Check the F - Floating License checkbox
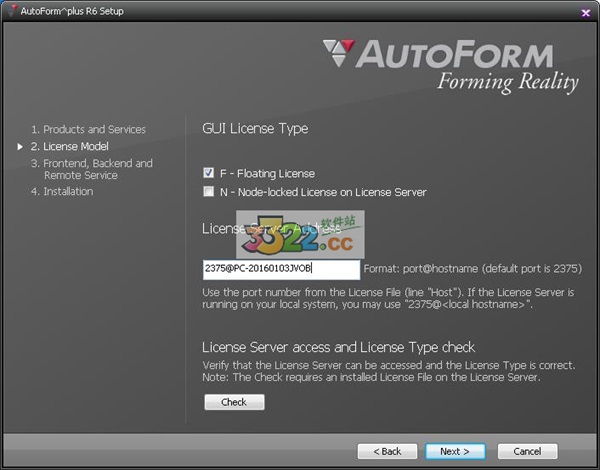Screen dimensions: 600x470 (209, 173)
